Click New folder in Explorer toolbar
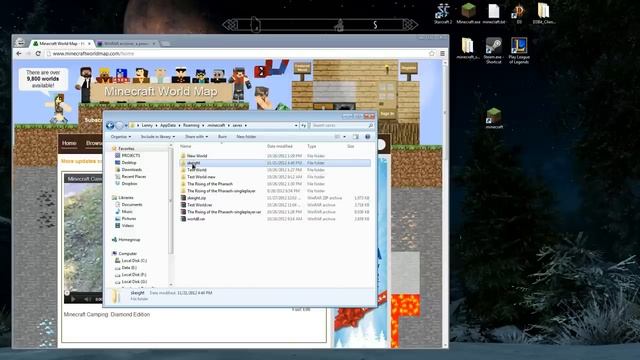Viewport: 640px width, 360px height. 246,137
